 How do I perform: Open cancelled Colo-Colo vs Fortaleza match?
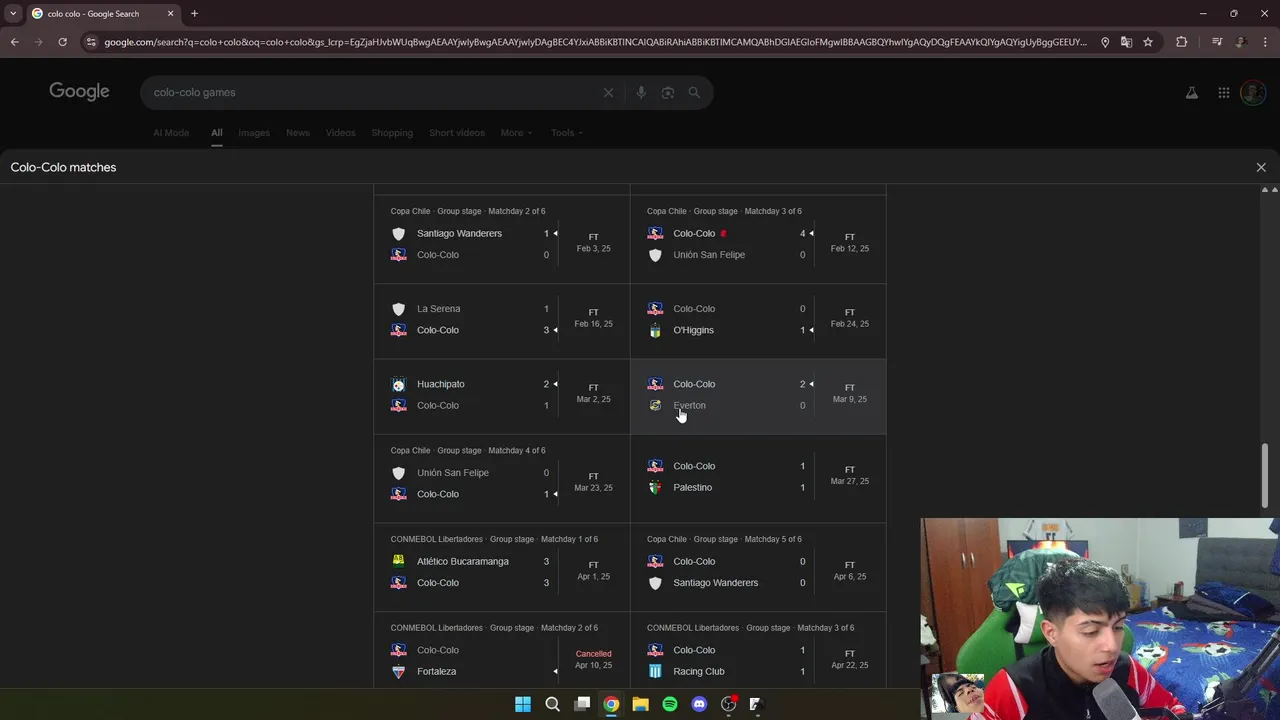coord(502,650)
